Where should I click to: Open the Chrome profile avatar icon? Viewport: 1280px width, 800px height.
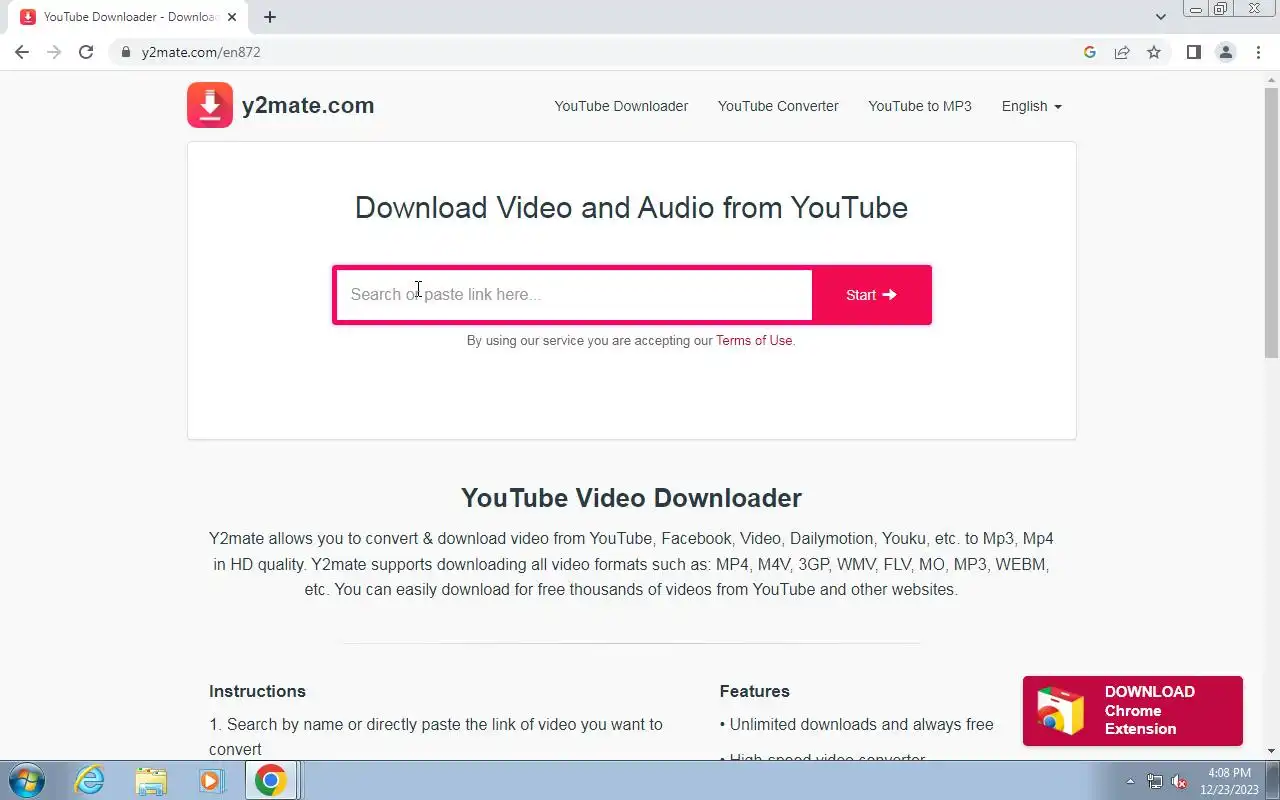(x=1225, y=52)
